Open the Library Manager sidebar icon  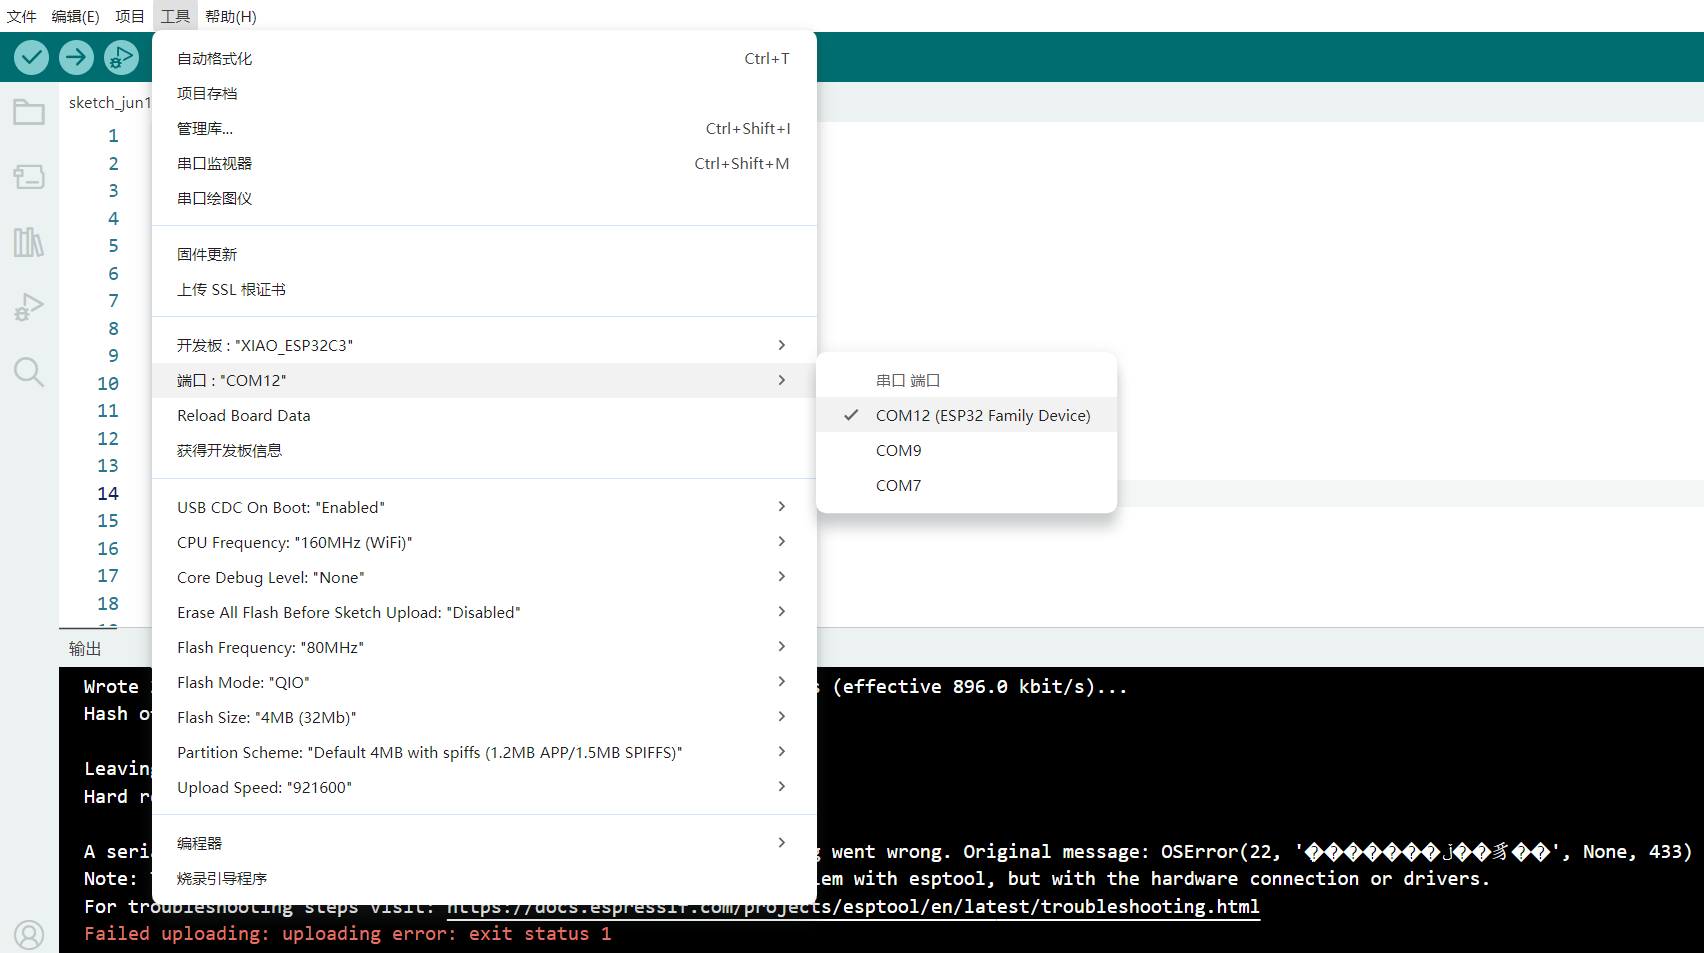[29, 242]
